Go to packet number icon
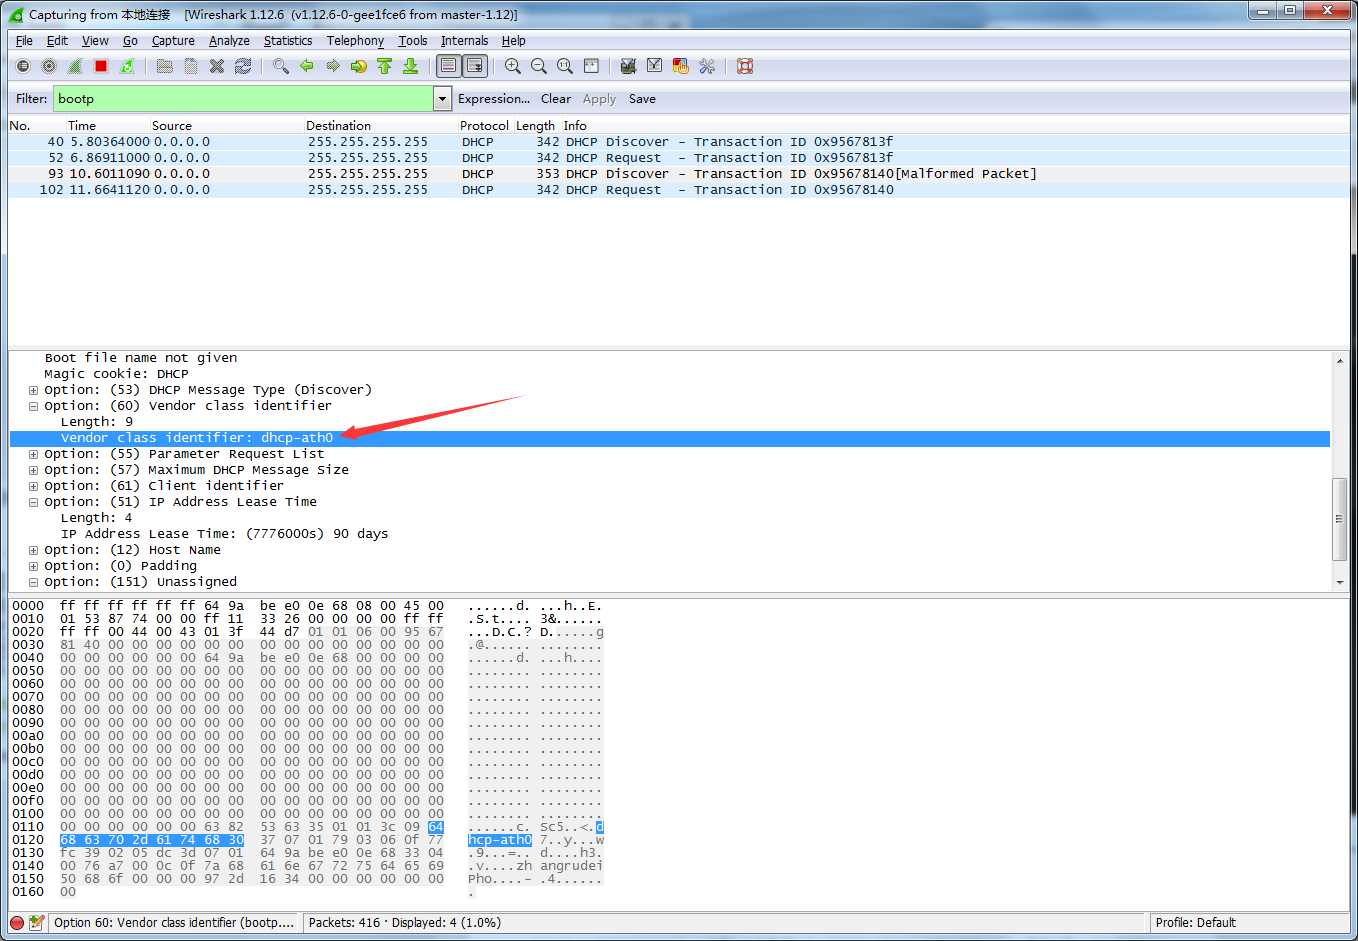Viewport: 1358px width, 941px height. [x=359, y=66]
